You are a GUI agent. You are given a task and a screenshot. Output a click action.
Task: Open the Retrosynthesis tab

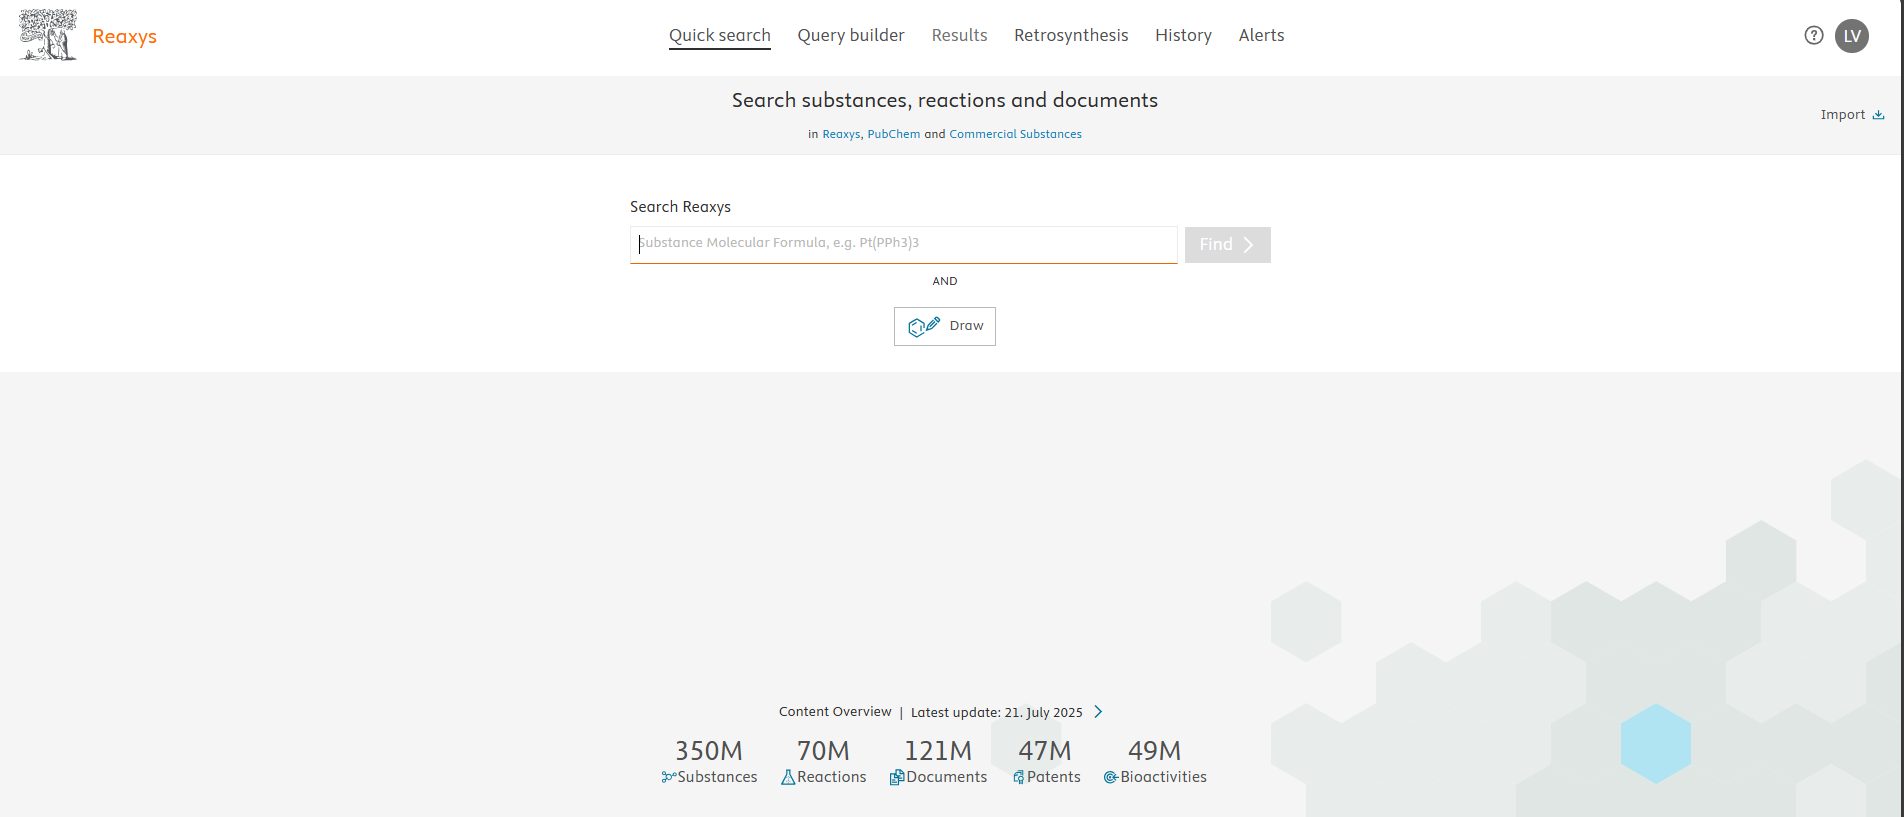tap(1071, 35)
